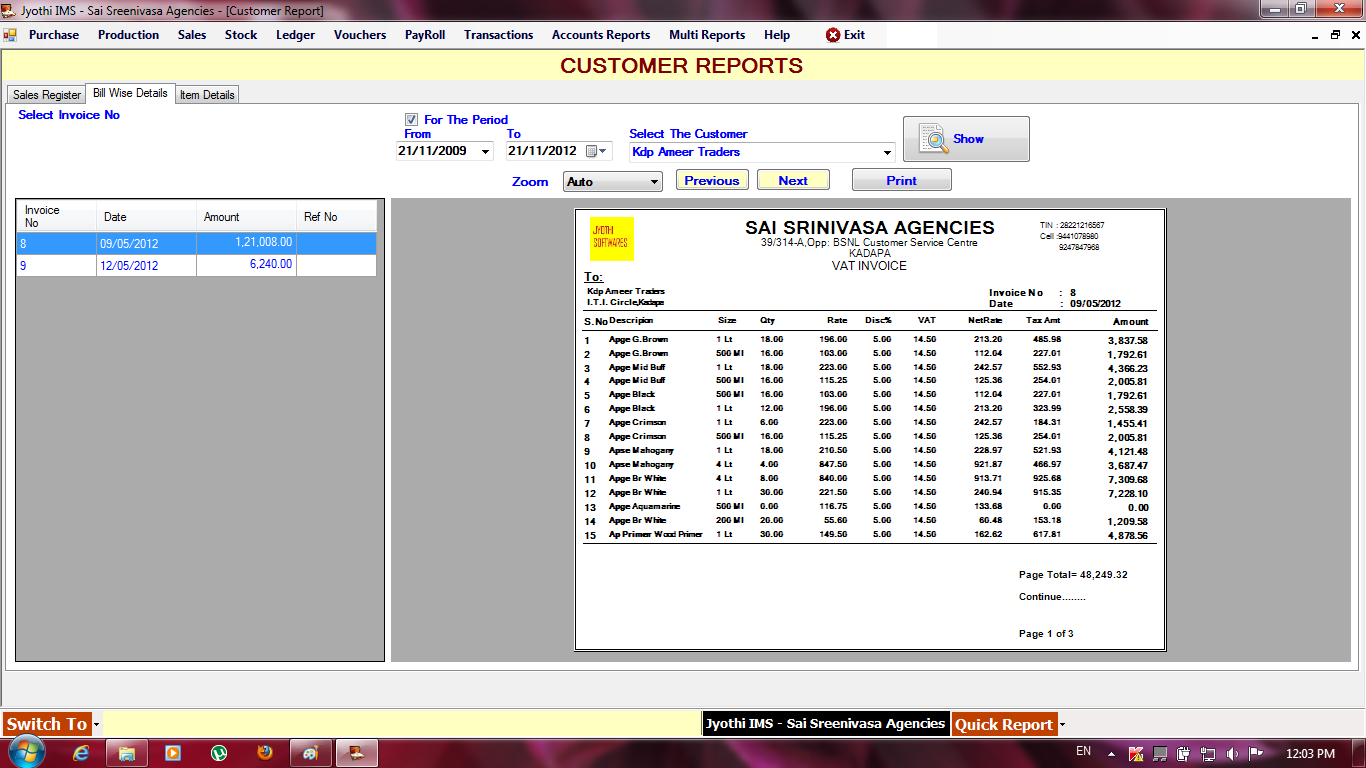Screen dimensions: 1366x768
Task: Click the Page Total 48,249.32 text
Action: click(x=1073, y=575)
